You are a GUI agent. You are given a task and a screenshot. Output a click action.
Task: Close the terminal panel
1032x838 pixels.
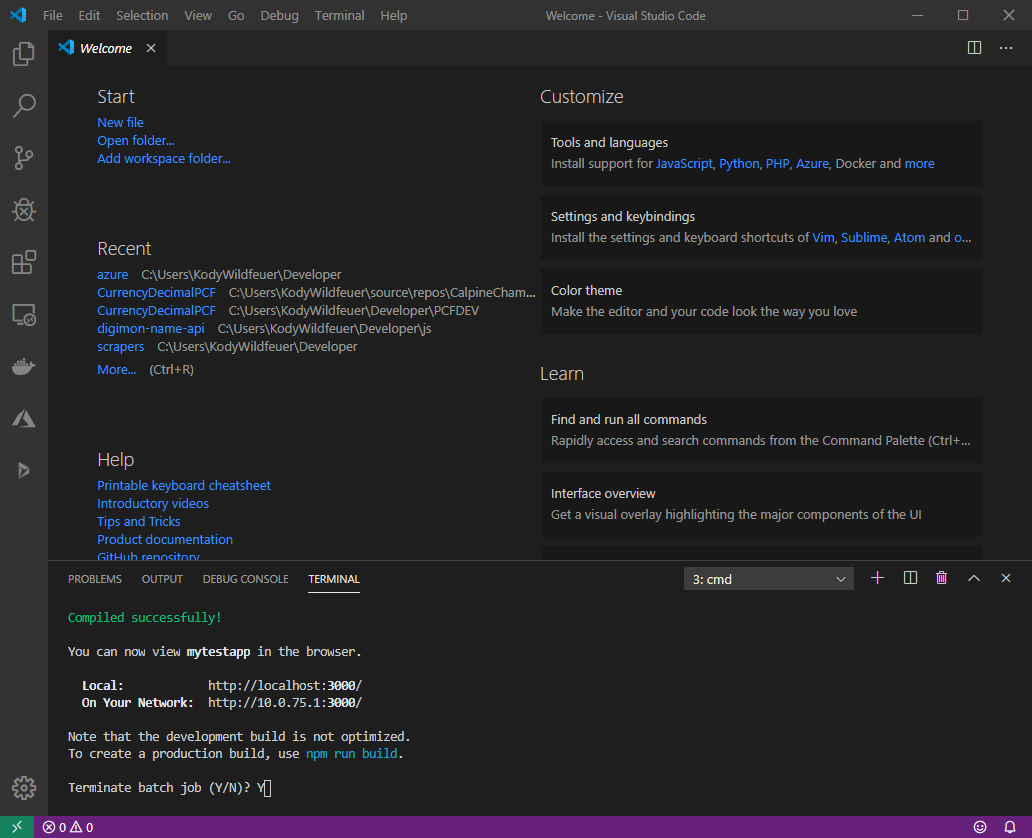[x=1006, y=578]
